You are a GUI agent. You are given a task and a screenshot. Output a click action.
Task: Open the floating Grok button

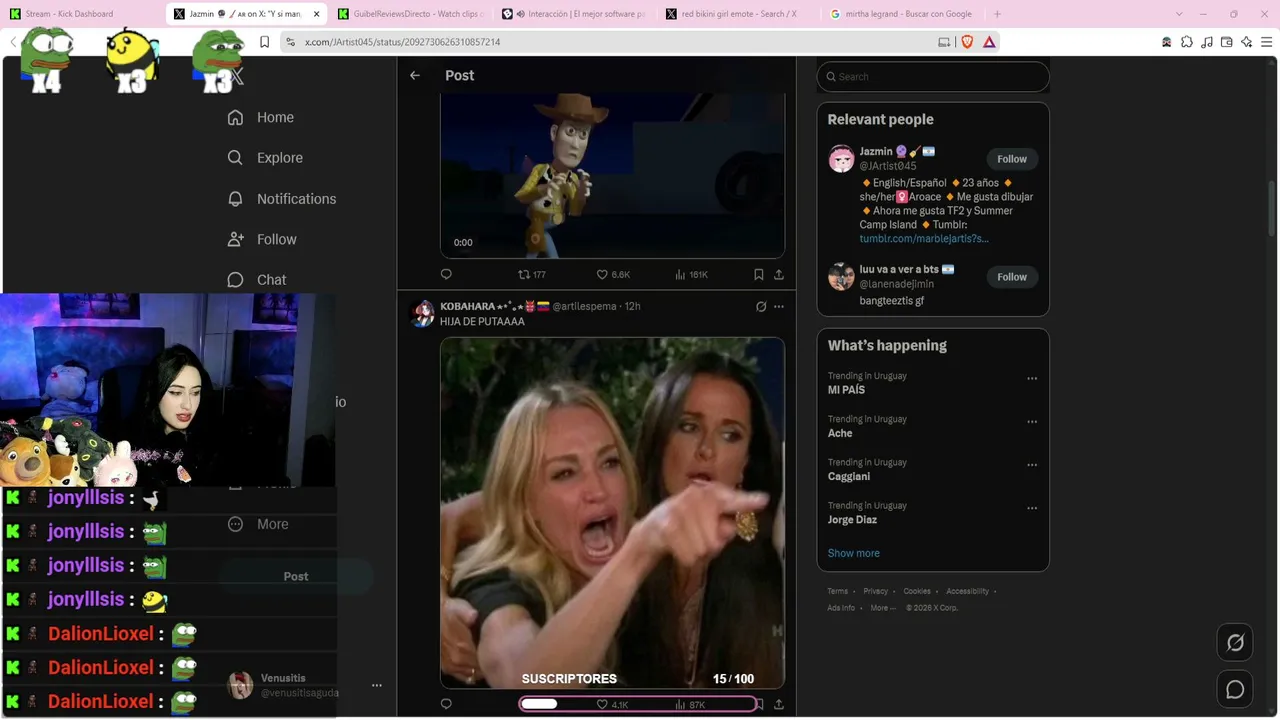tap(1235, 643)
